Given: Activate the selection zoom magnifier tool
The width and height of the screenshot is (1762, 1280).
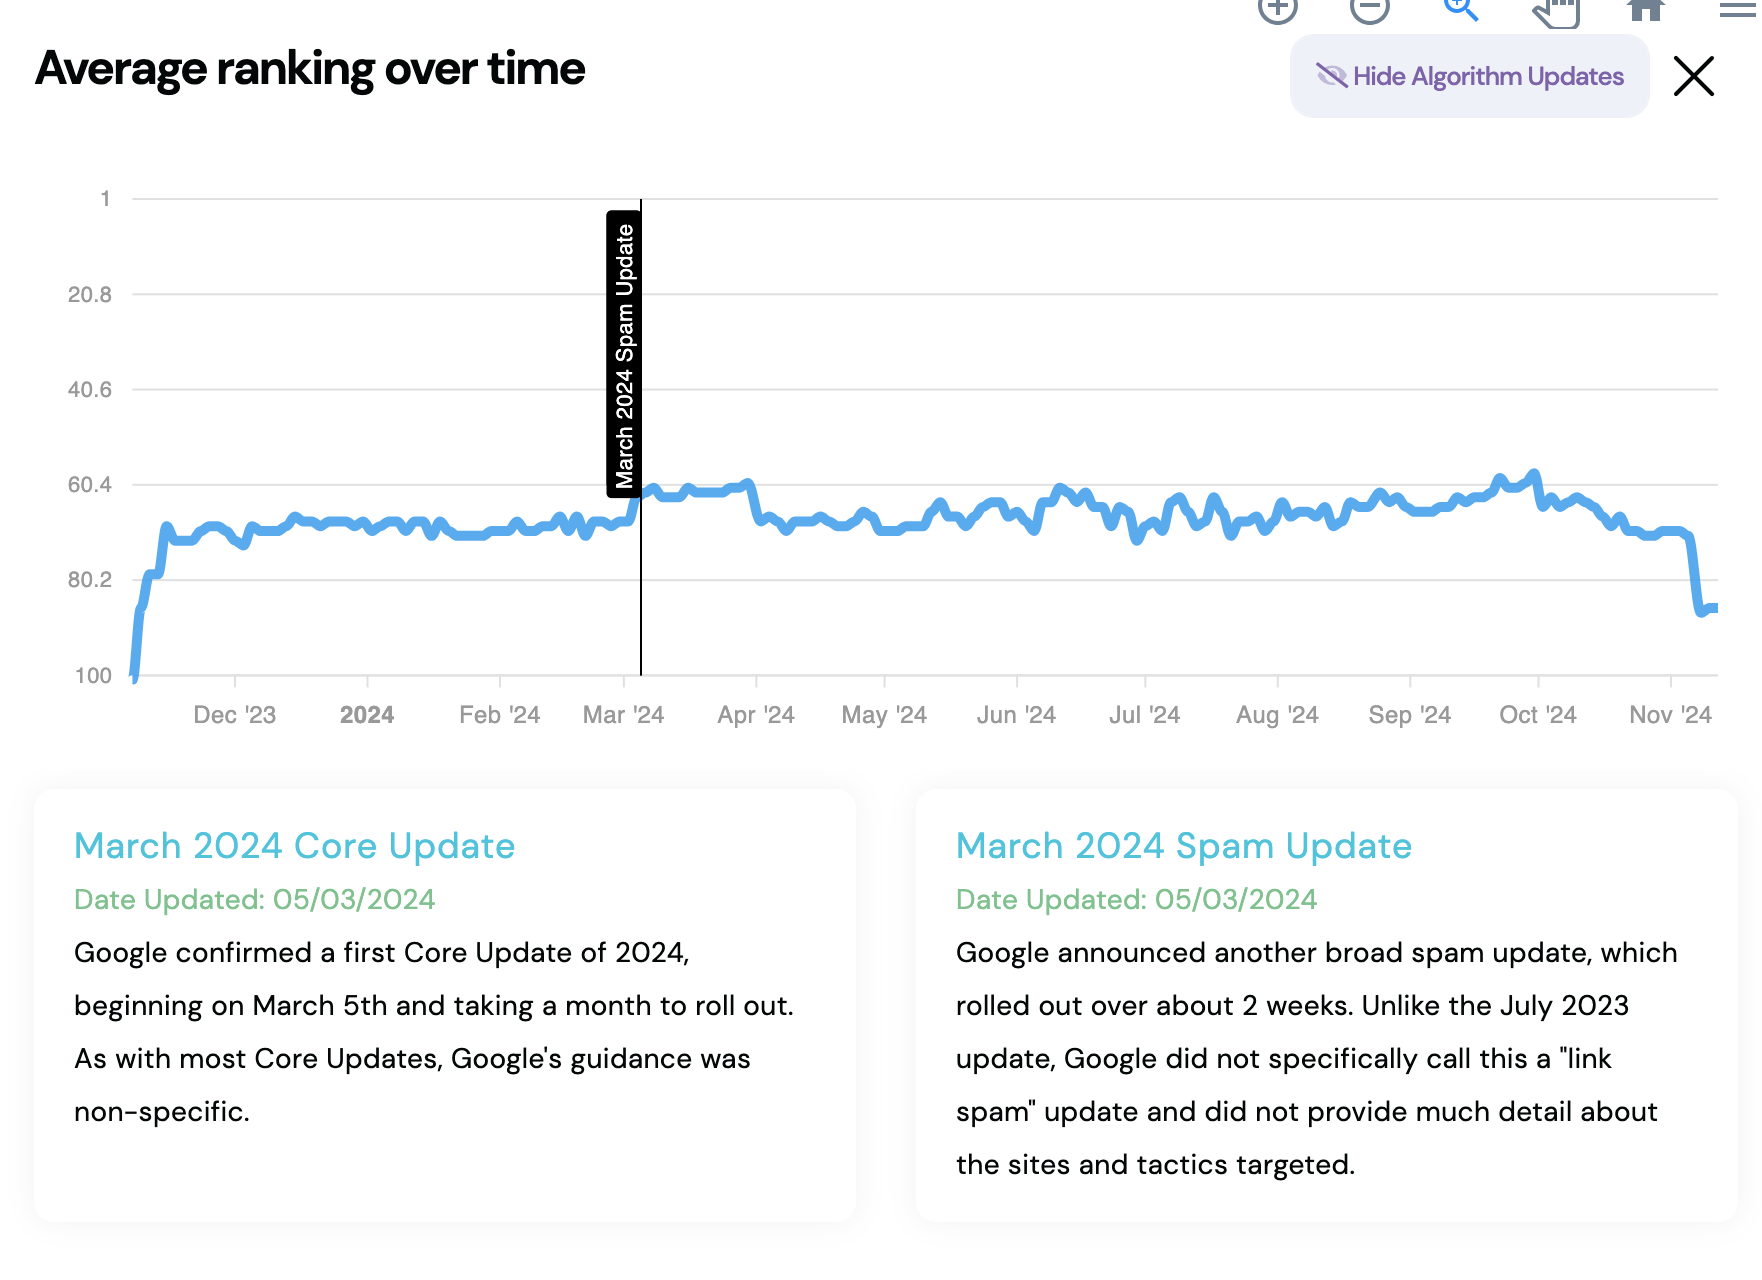Looking at the screenshot, I should coord(1461,9).
